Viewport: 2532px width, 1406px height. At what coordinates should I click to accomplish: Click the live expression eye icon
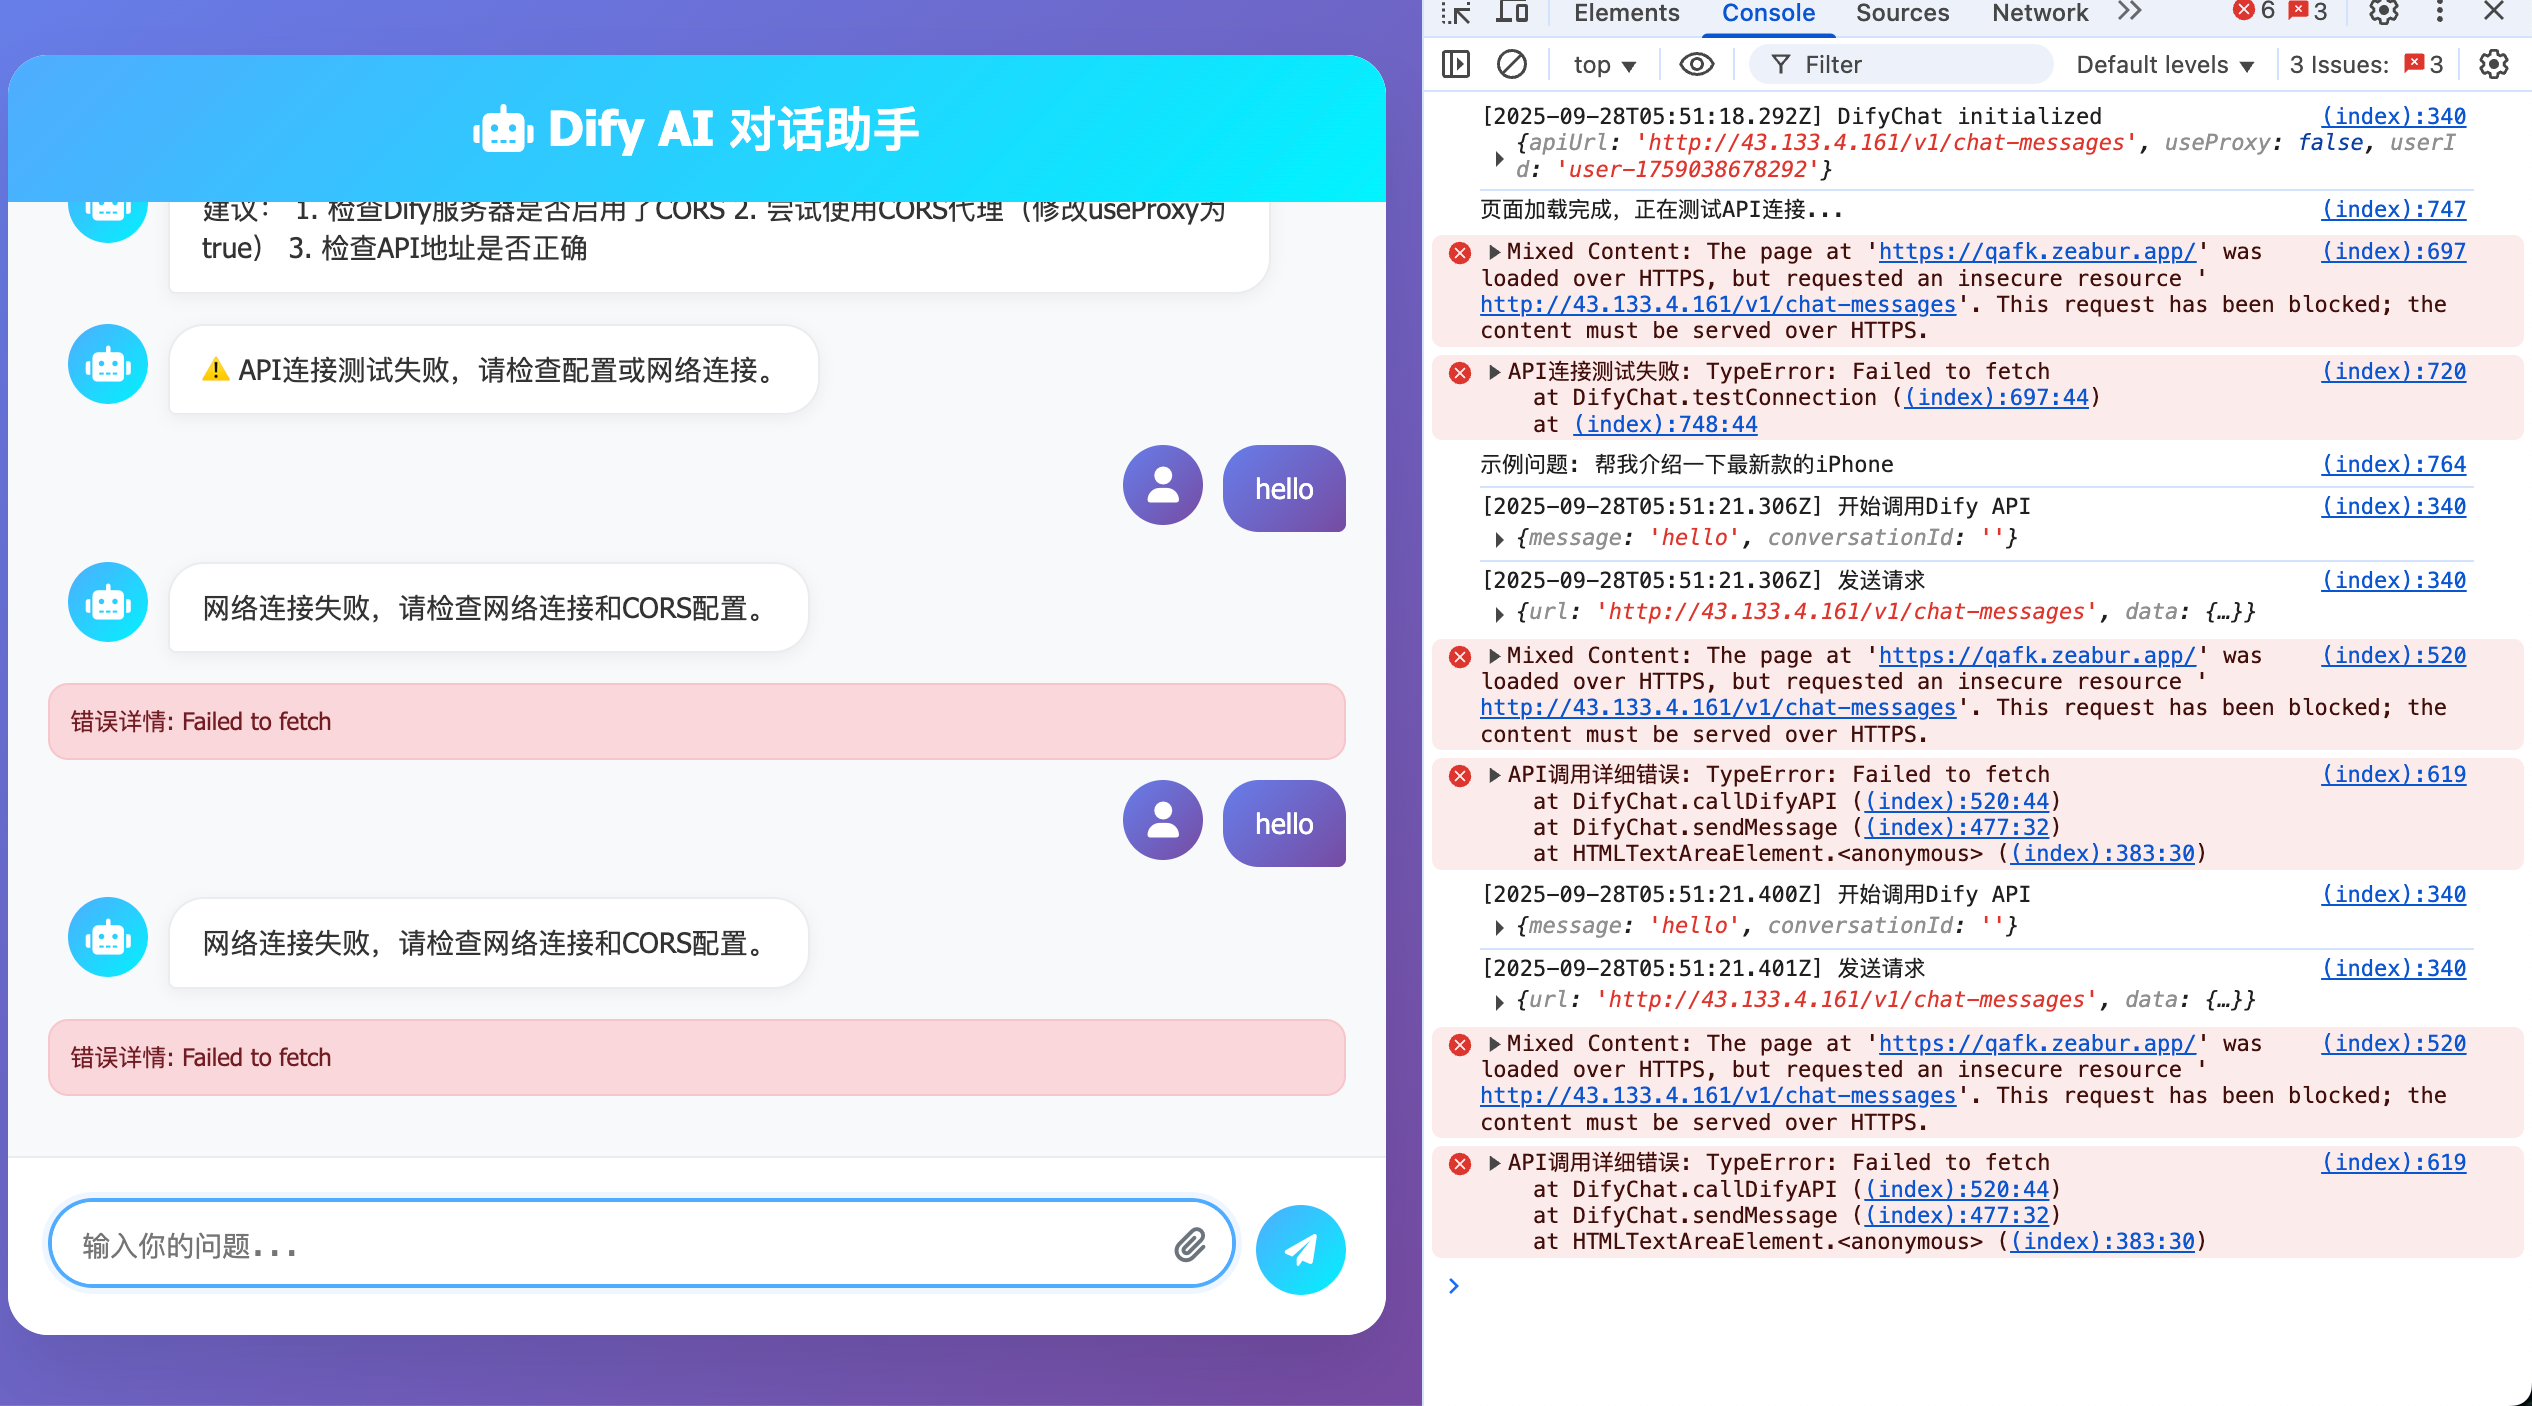pos(1696,65)
